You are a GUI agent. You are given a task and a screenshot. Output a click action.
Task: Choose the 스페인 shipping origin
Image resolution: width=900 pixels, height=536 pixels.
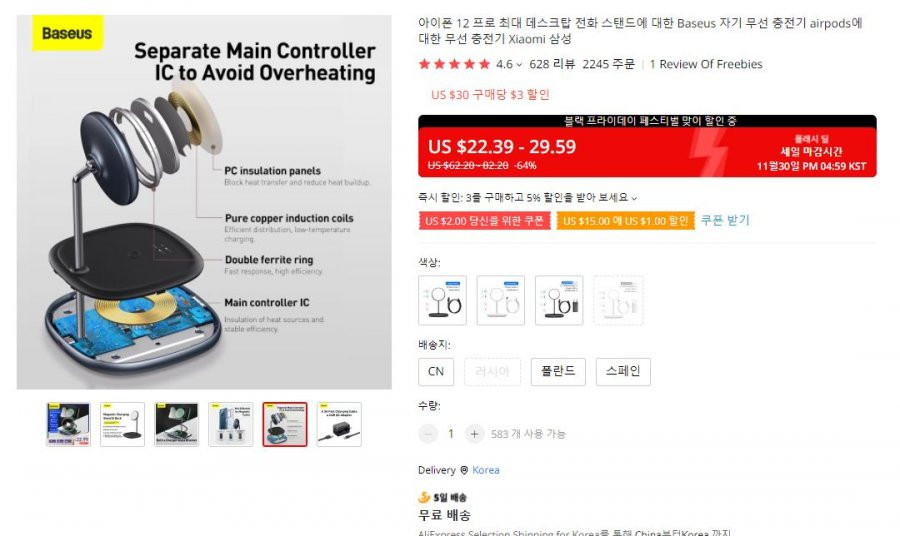tap(623, 371)
